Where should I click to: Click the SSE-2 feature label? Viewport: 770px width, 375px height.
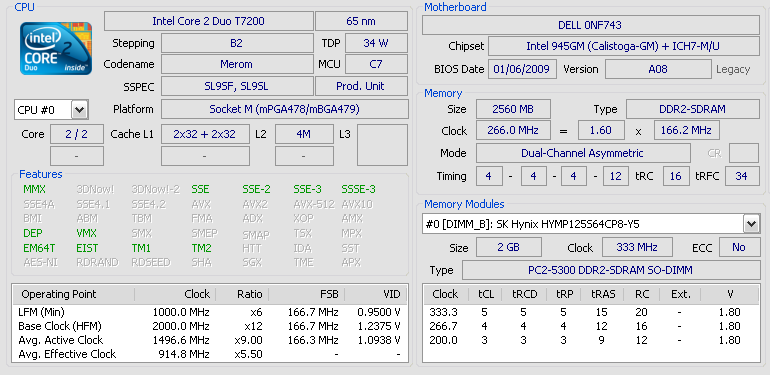click(x=256, y=189)
